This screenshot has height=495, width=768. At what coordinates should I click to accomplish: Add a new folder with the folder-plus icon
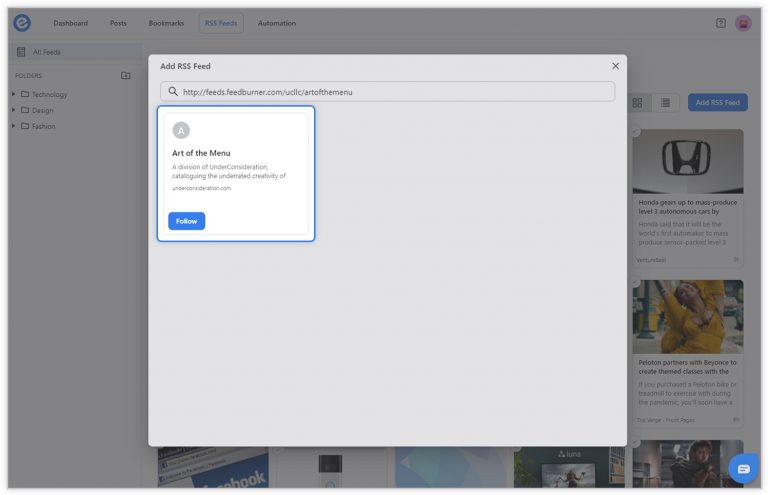tap(125, 75)
